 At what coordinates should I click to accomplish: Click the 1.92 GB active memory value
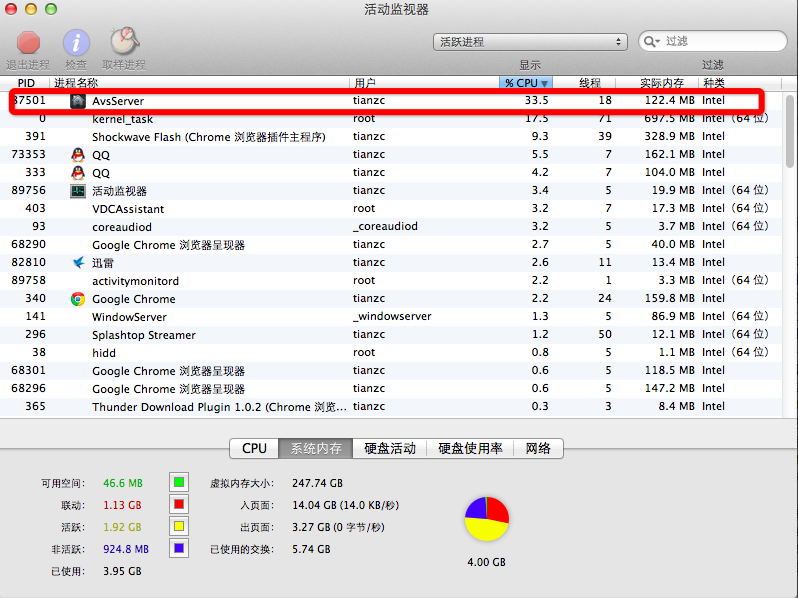tap(122, 527)
